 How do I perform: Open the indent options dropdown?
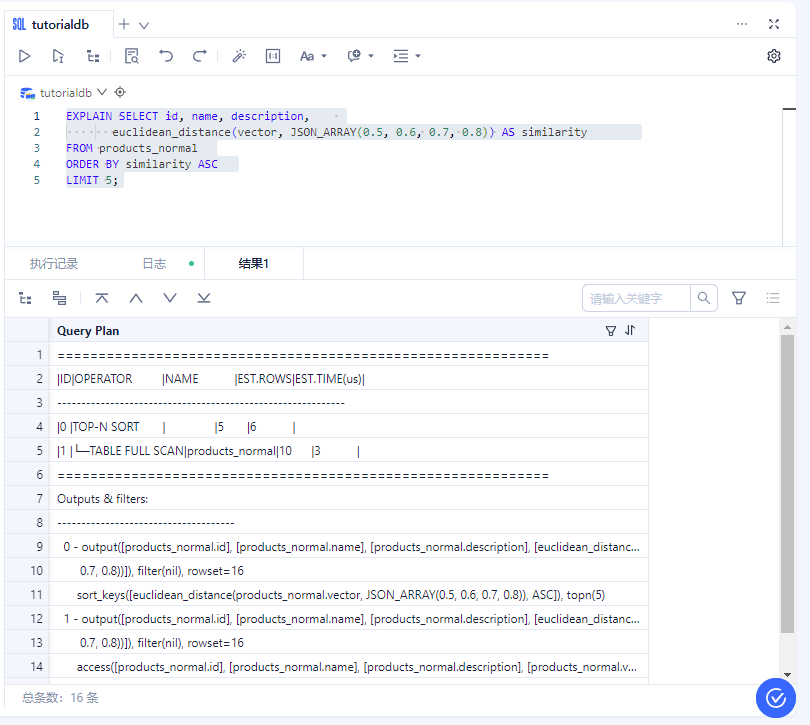[407, 56]
